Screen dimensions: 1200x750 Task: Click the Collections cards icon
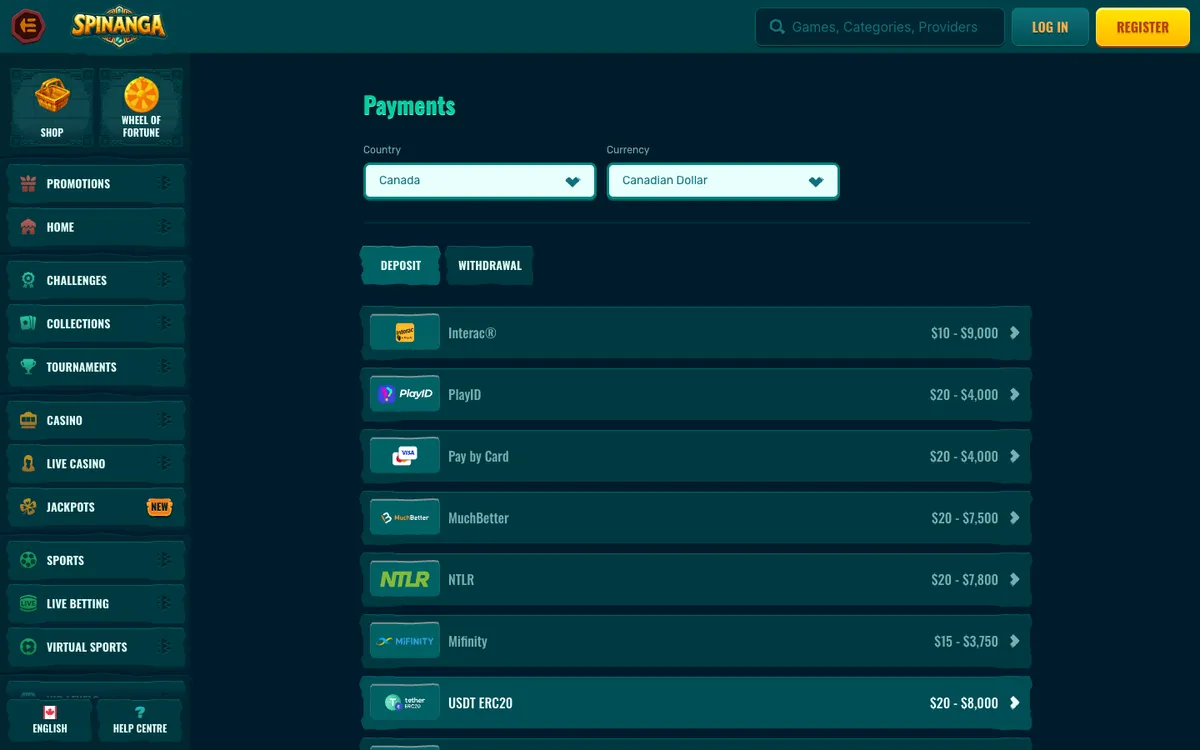(28, 323)
